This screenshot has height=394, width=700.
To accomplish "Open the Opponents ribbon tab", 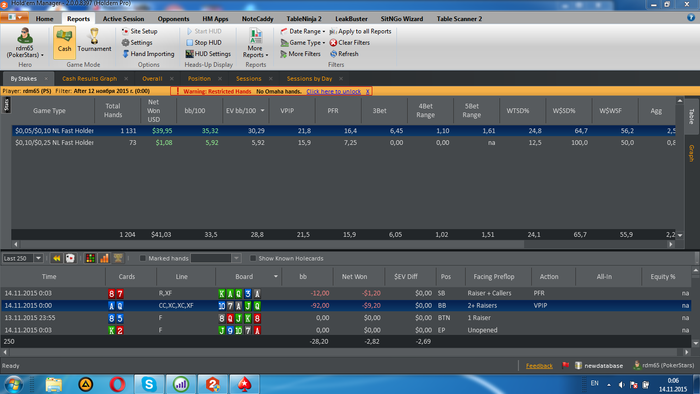I will [173, 19].
